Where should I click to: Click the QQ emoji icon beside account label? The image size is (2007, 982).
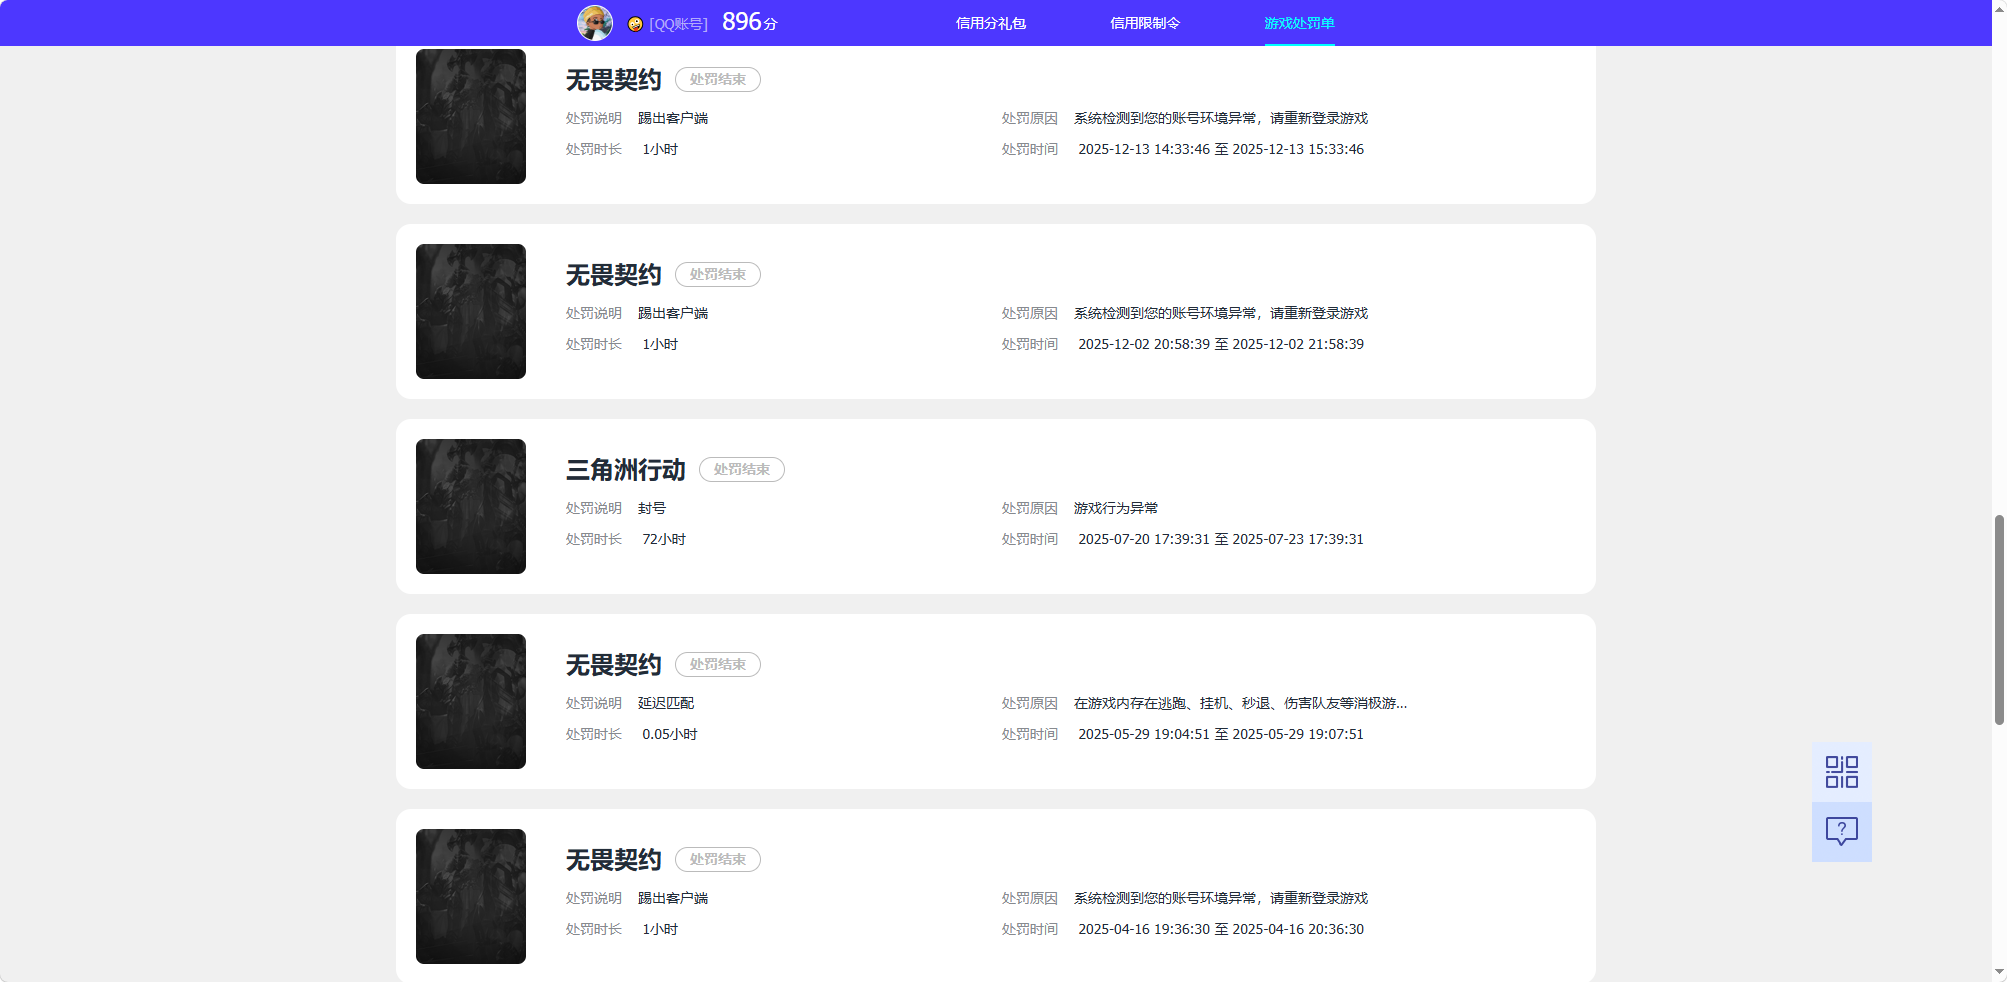coord(635,24)
